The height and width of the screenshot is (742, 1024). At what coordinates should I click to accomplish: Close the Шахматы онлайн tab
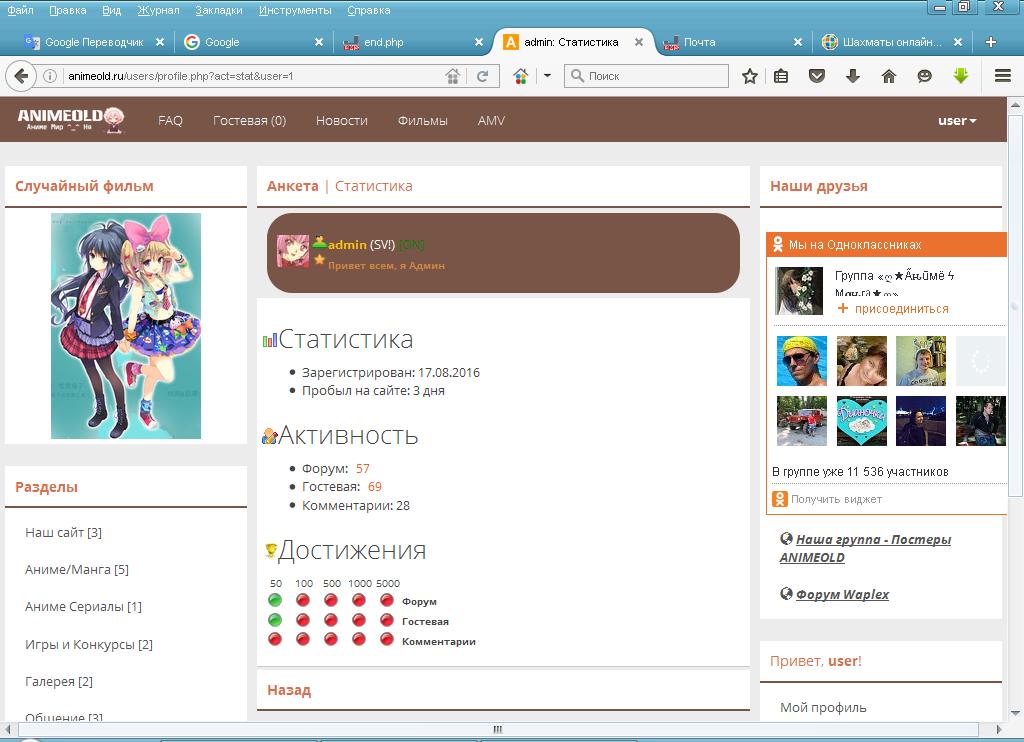coord(957,42)
